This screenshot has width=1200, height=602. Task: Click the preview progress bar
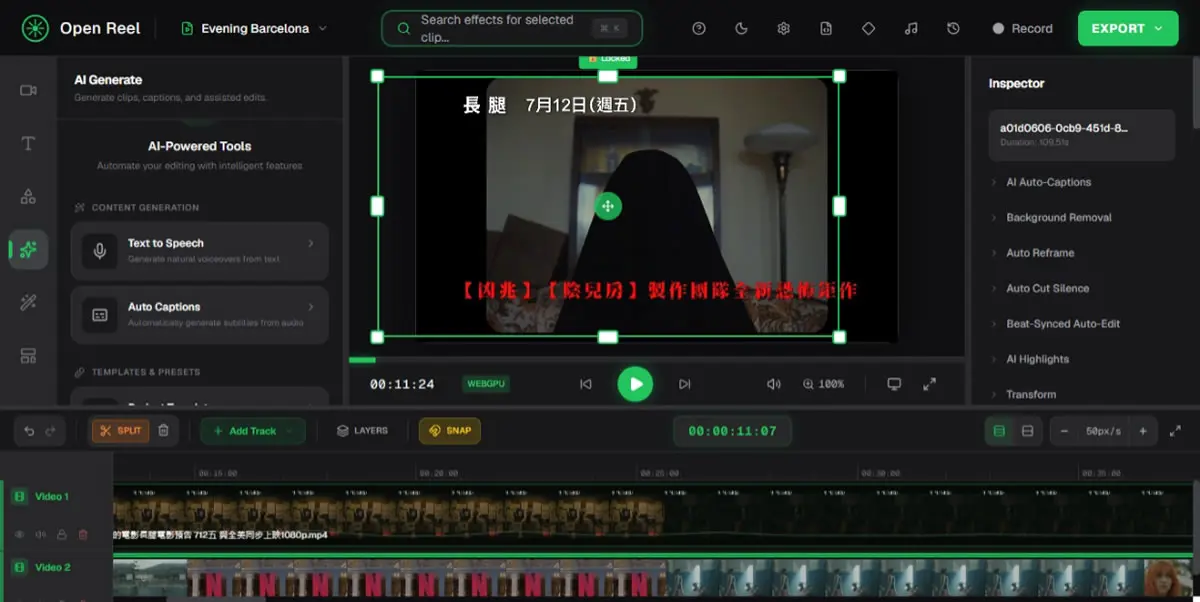656,360
